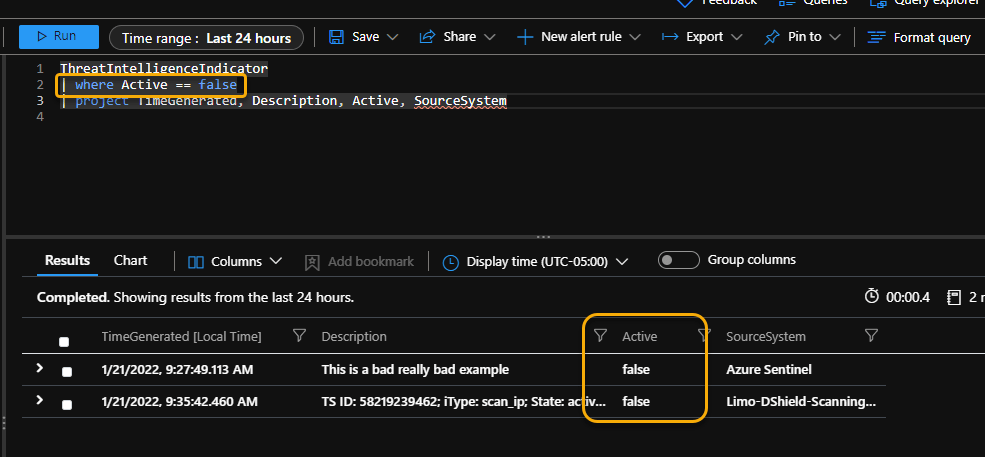Expand the Share dropdown chevron

[x=489, y=37]
